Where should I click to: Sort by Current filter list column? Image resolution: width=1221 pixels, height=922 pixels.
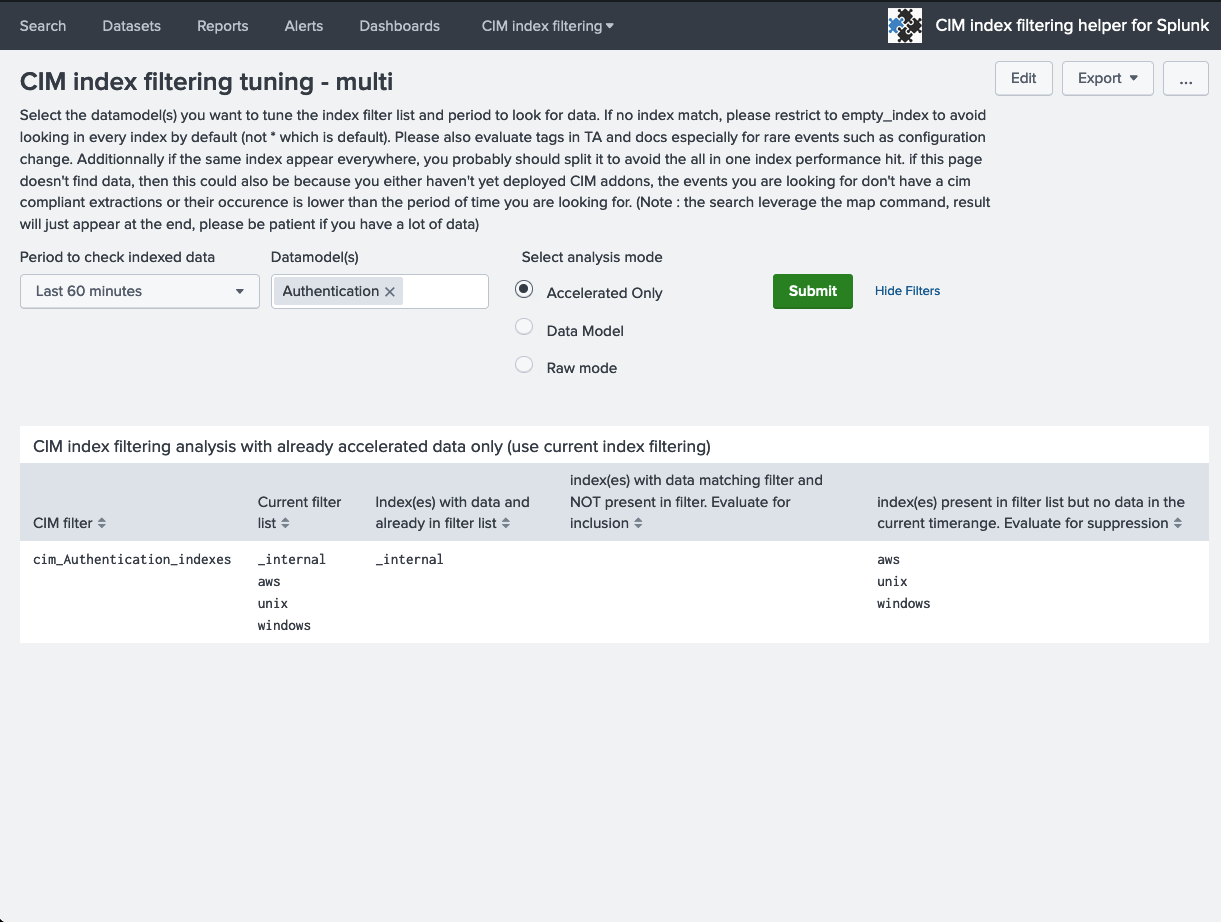(x=285, y=523)
